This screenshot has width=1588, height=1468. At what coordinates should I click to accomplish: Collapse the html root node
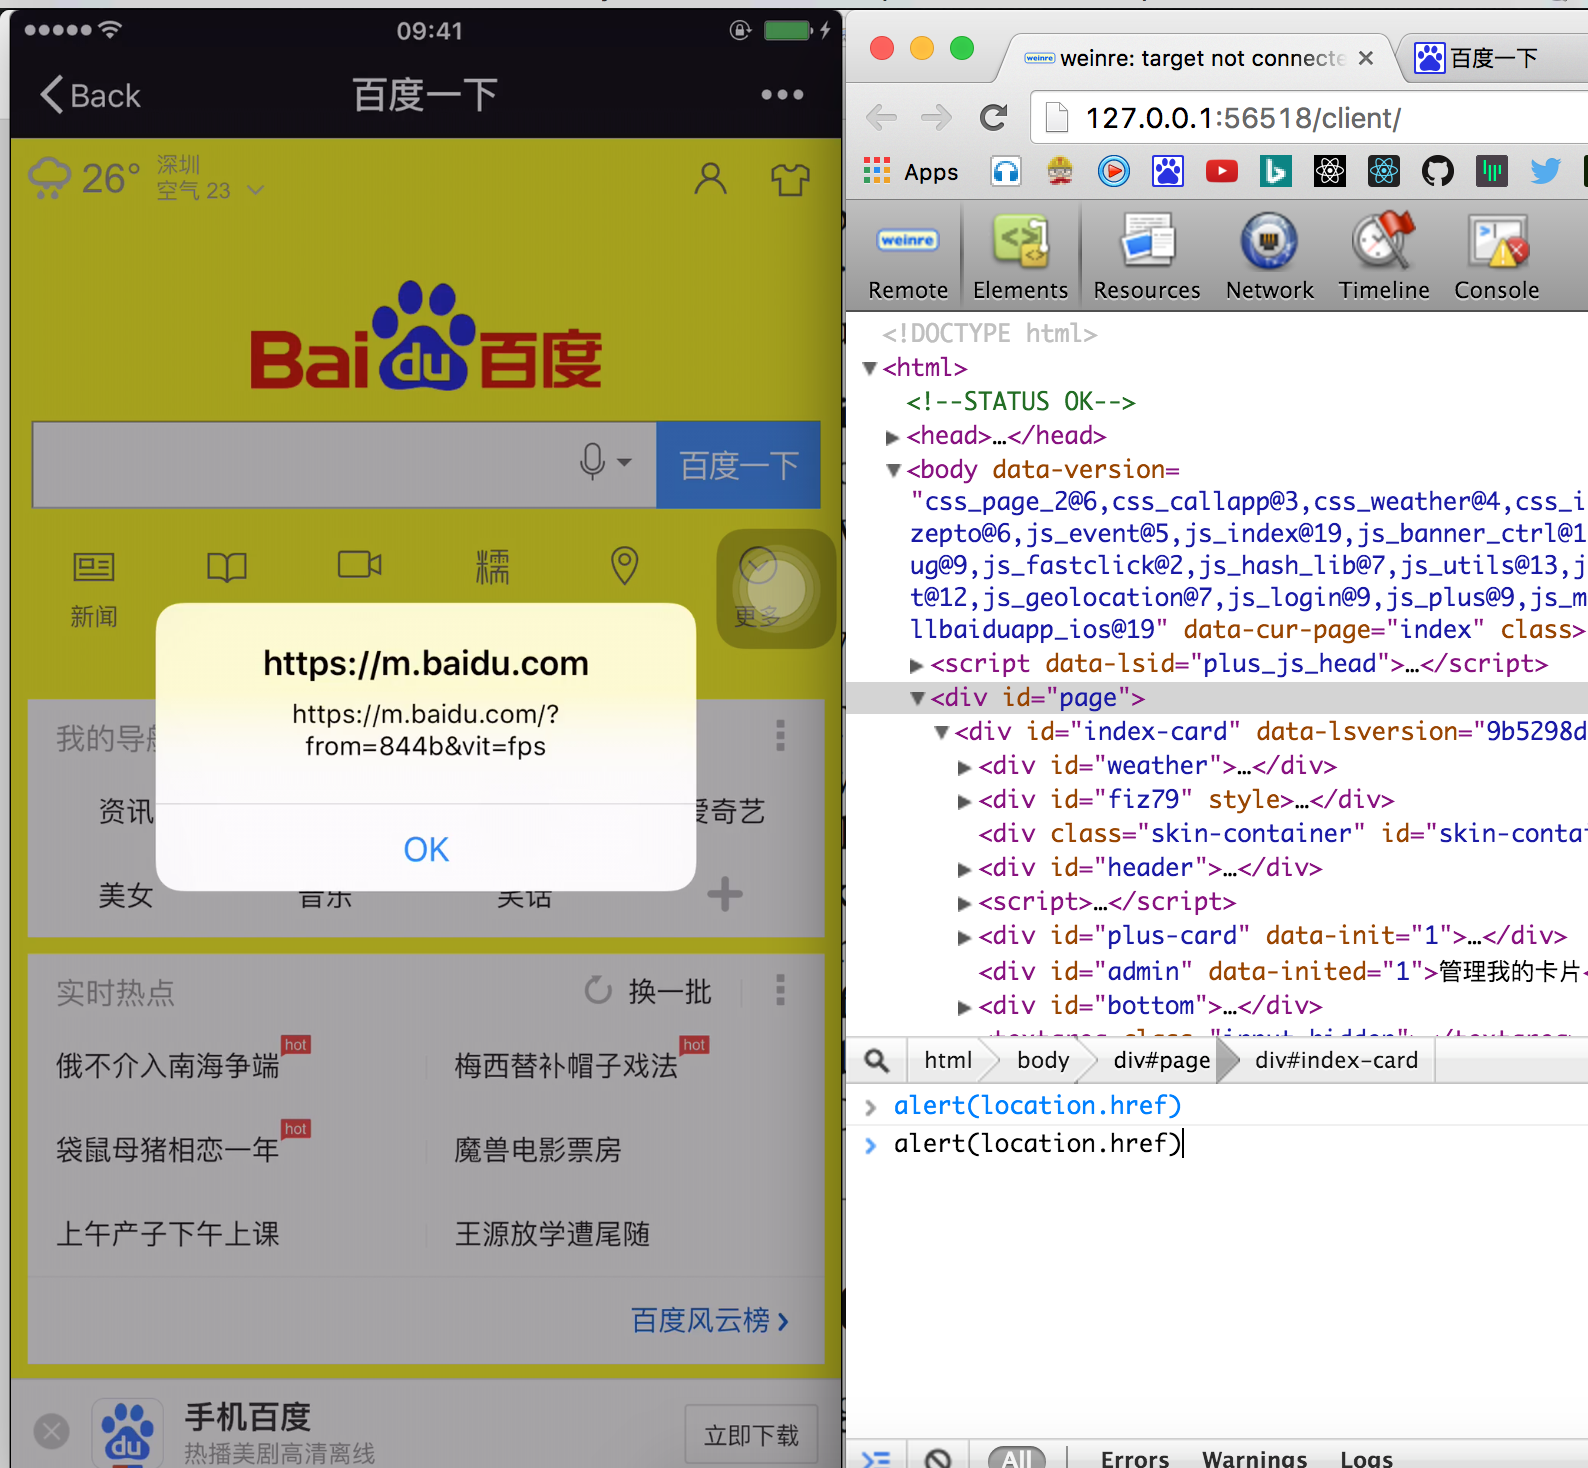click(870, 368)
